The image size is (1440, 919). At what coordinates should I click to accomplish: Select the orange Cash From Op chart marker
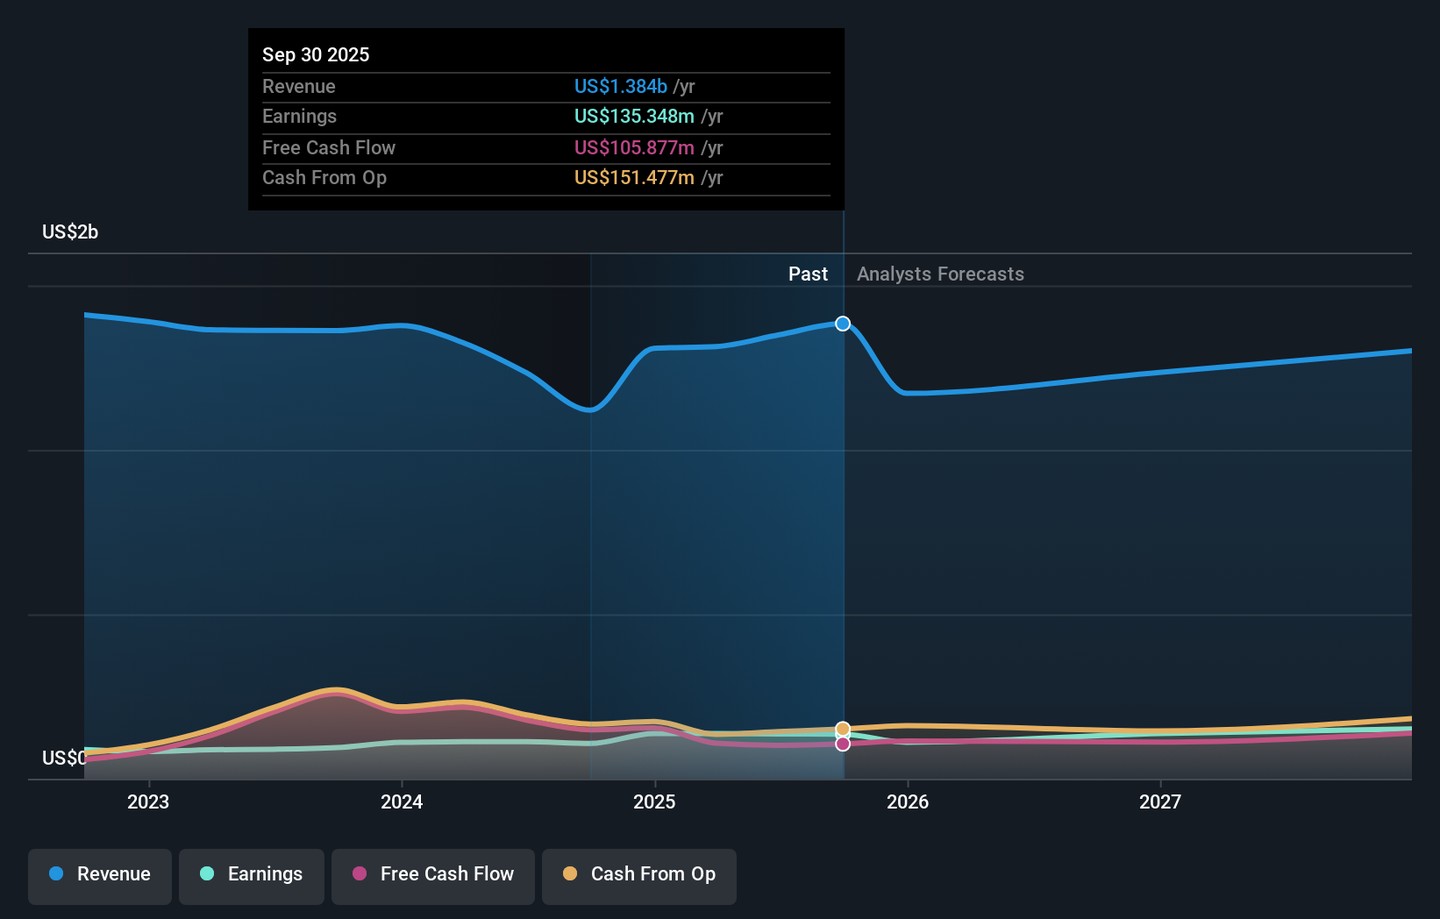click(x=843, y=729)
